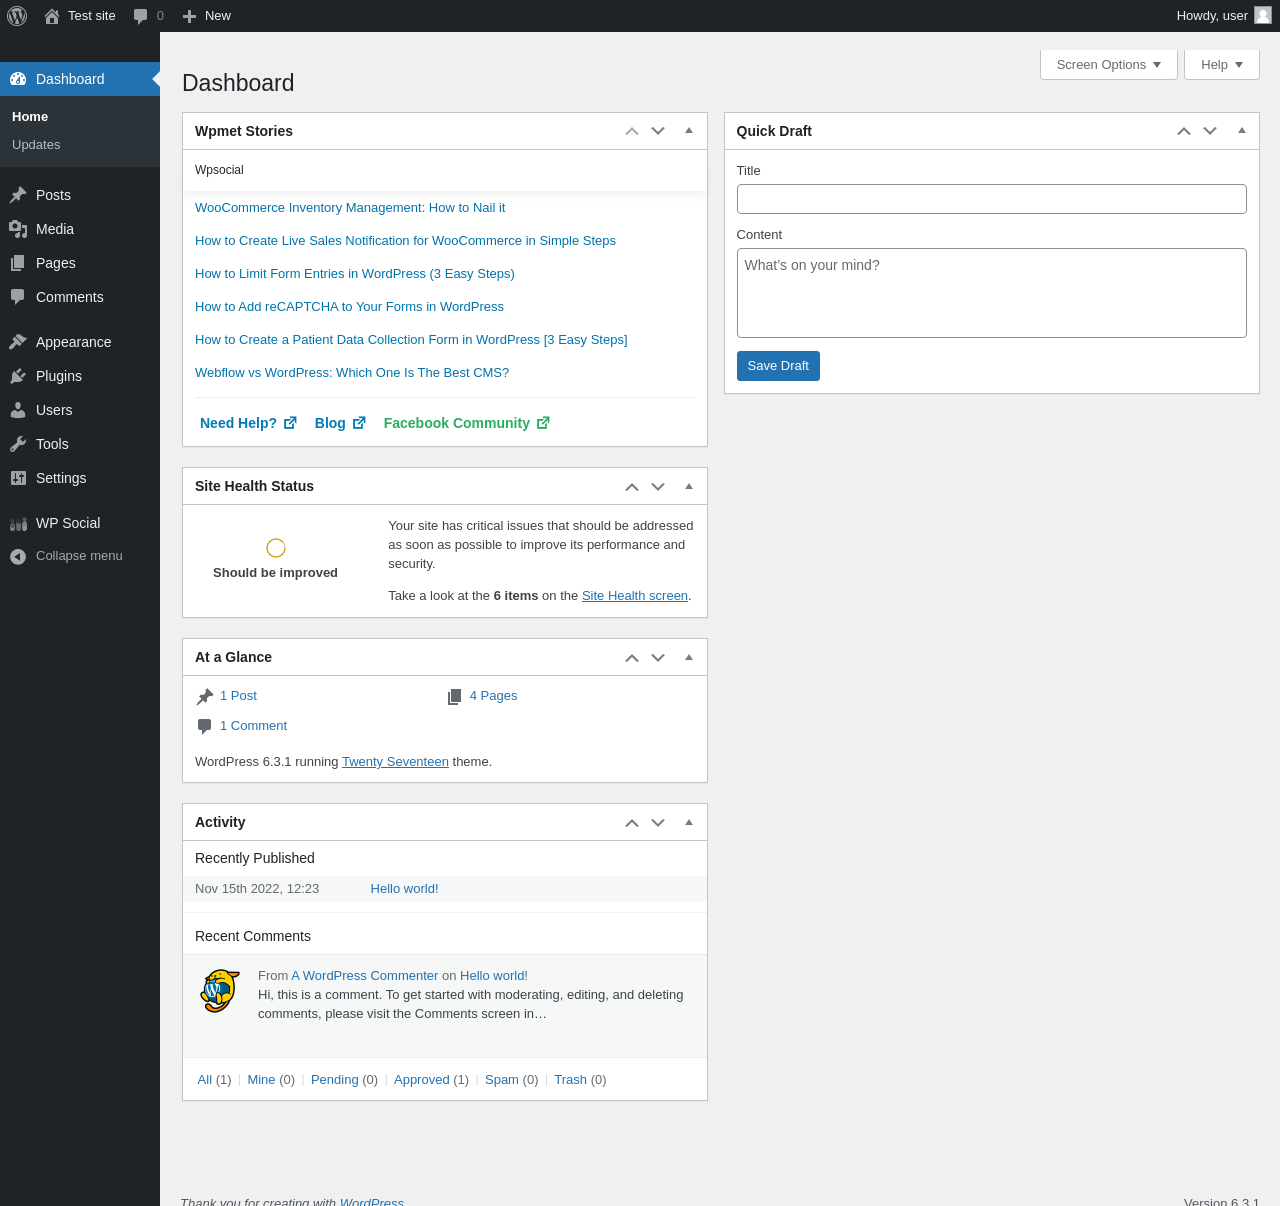The width and height of the screenshot is (1280, 1206).
Task: Click the WordPress logo in admin bar
Action: tap(17, 16)
